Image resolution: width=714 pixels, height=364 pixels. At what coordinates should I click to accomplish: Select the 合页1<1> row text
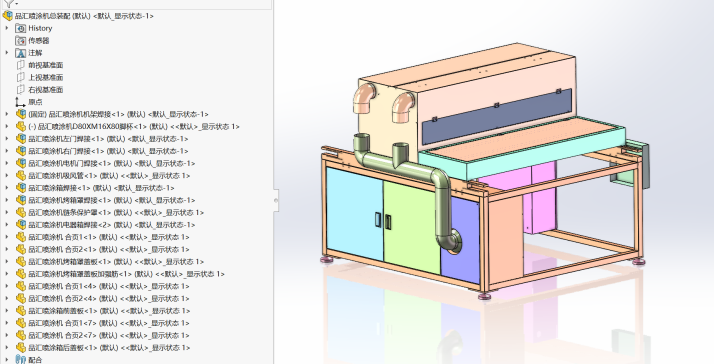tap(109, 237)
